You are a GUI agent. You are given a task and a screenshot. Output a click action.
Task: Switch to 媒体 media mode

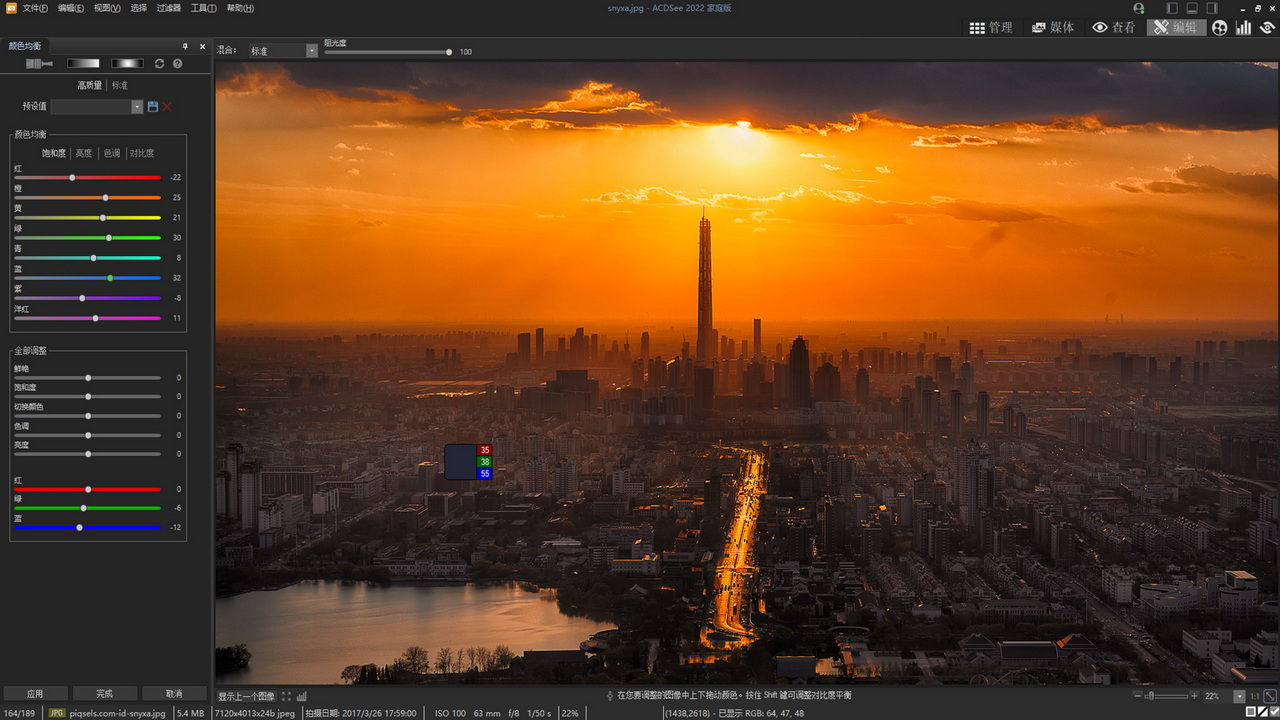1053,28
